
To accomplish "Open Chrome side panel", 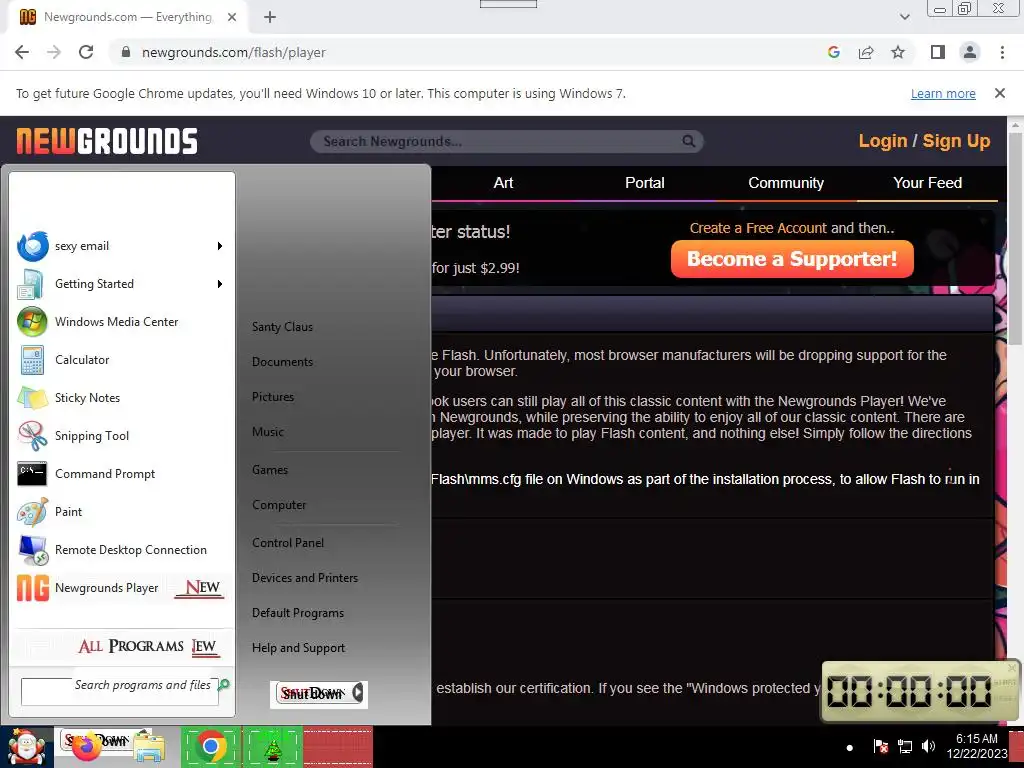I will coord(938,52).
